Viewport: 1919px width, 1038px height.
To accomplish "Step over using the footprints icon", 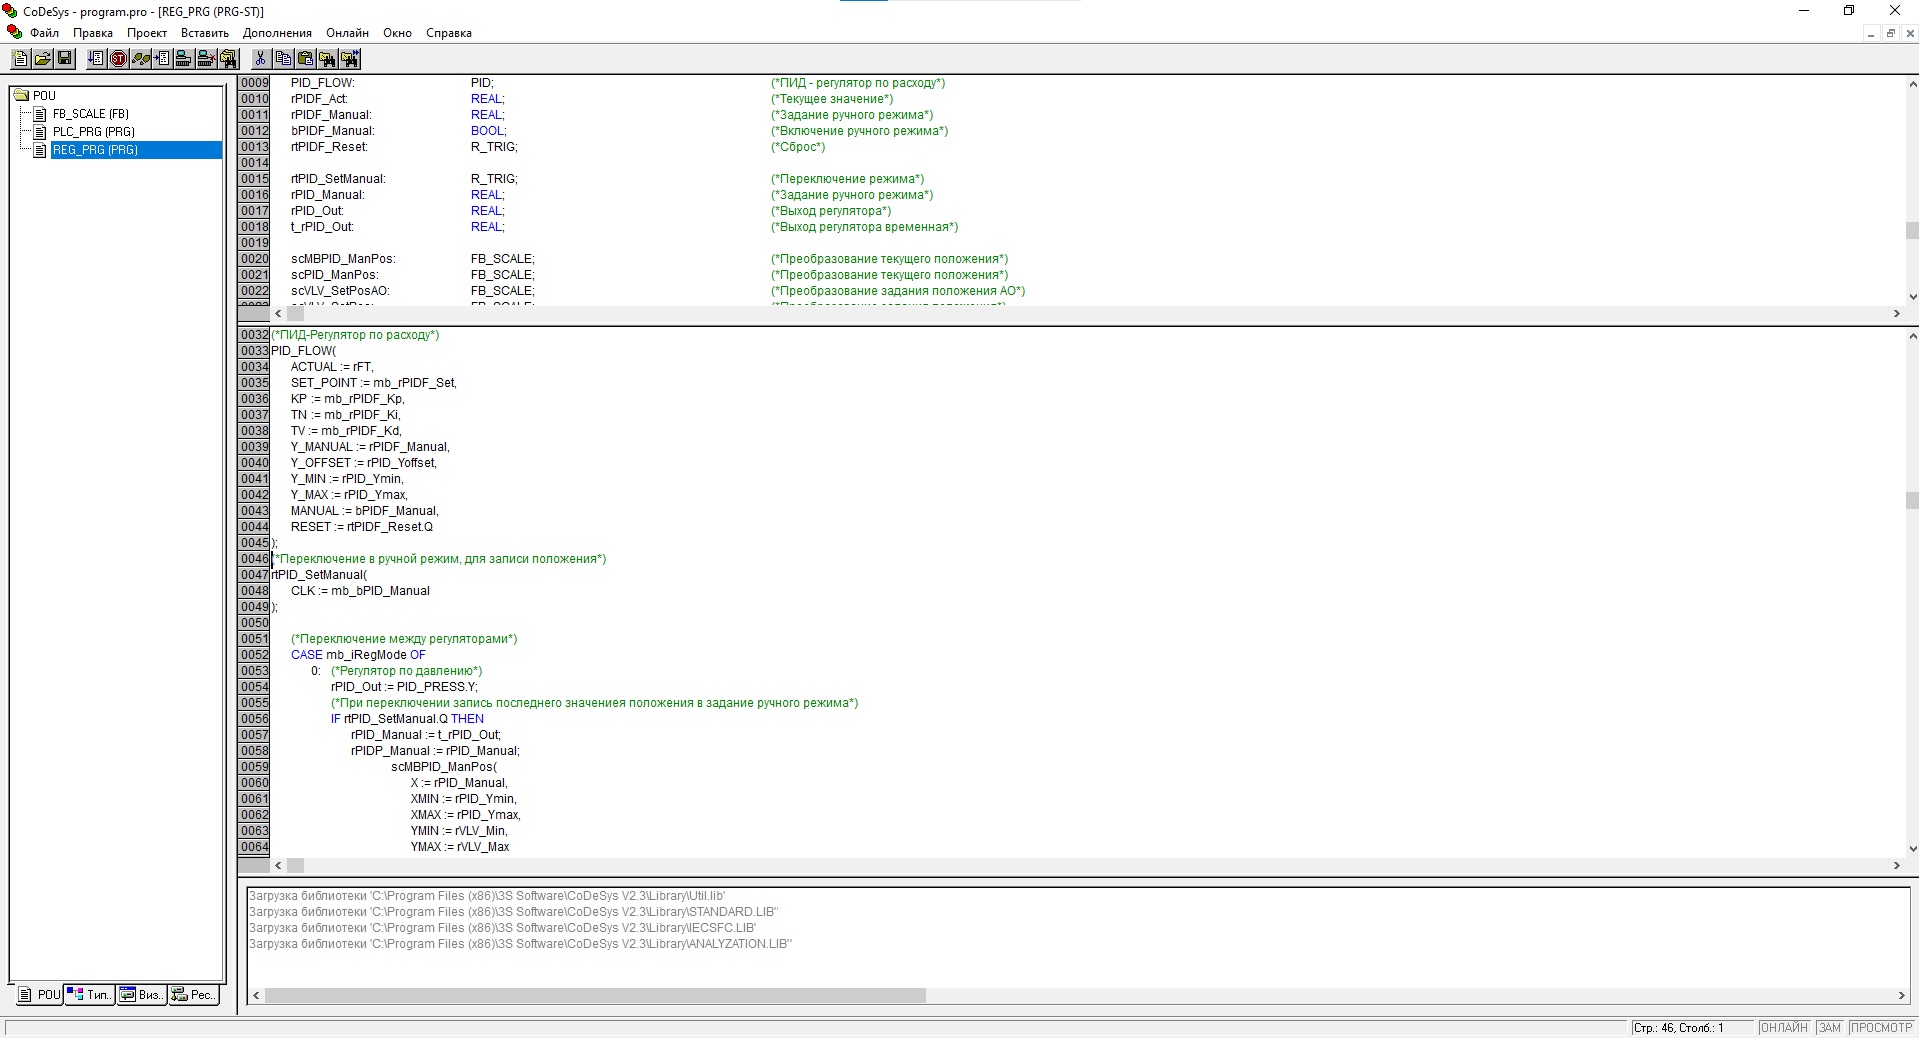I will tap(141, 58).
